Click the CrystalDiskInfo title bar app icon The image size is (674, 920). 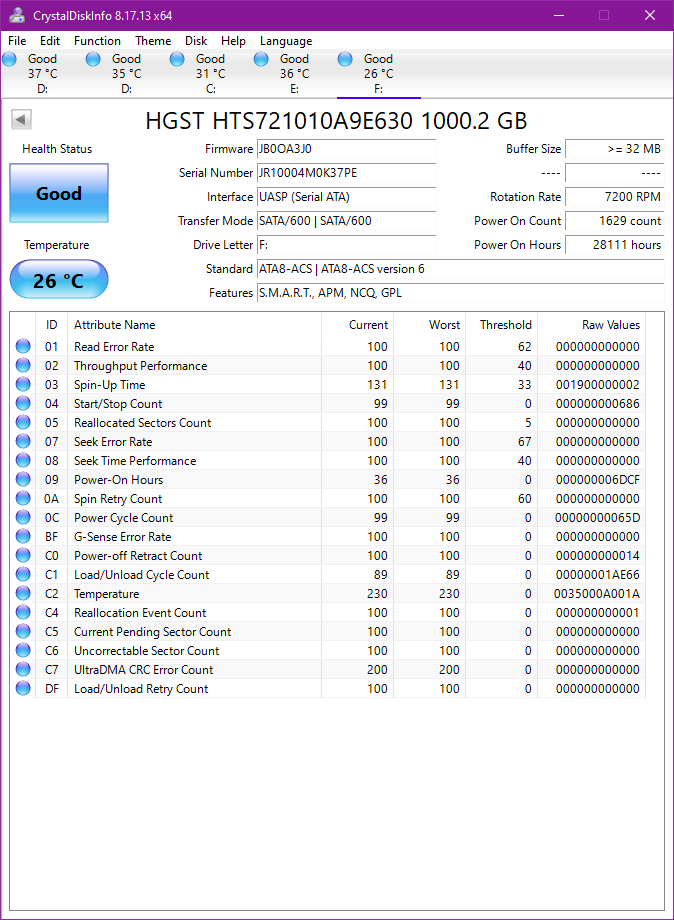(x=17, y=15)
